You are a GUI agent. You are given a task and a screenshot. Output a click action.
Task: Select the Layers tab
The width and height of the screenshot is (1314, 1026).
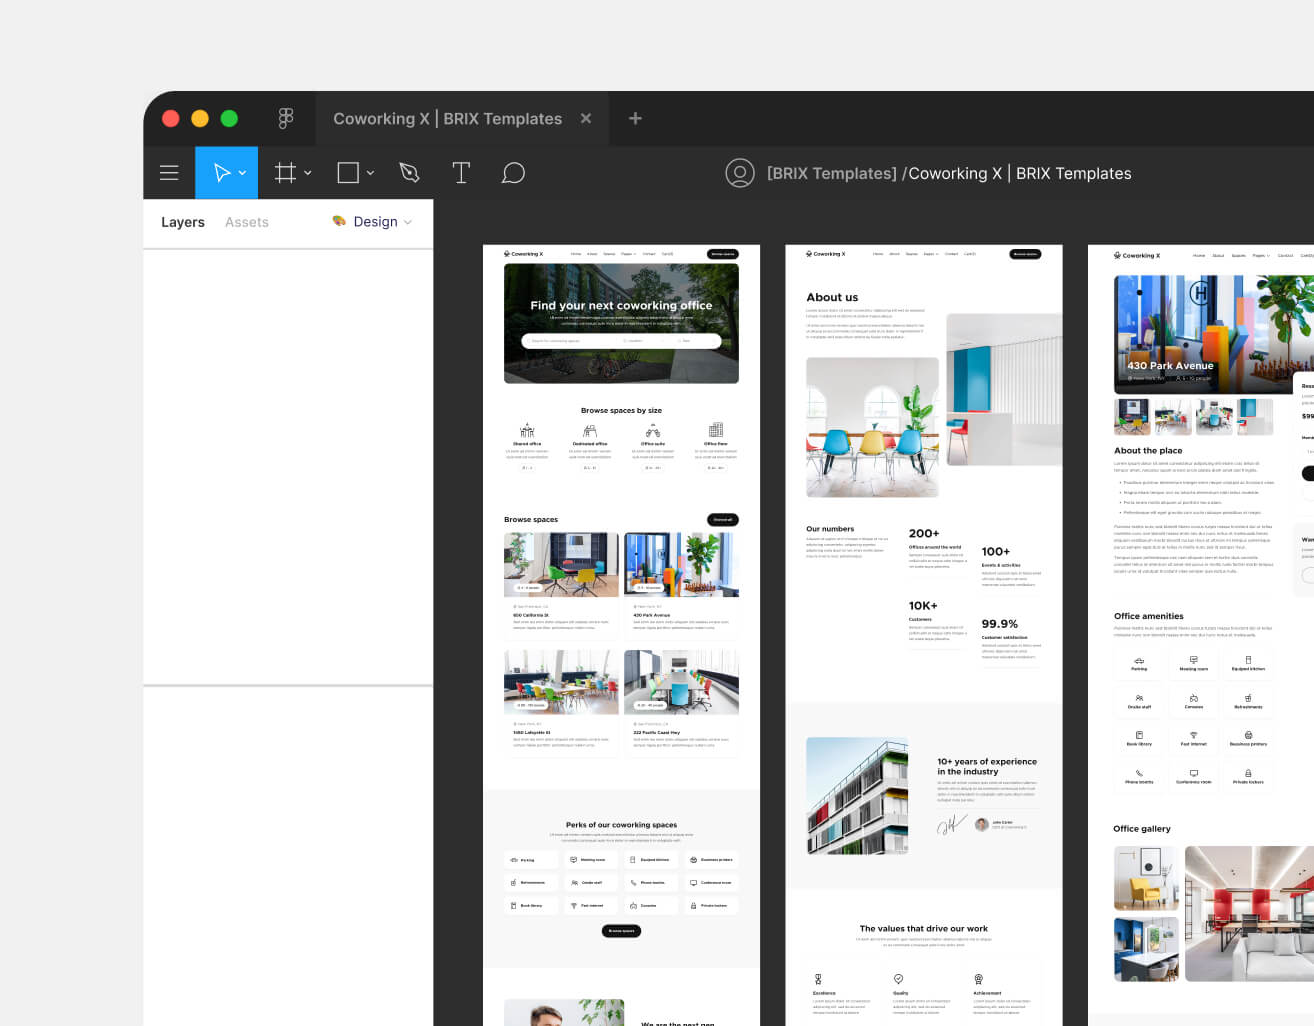click(x=182, y=221)
